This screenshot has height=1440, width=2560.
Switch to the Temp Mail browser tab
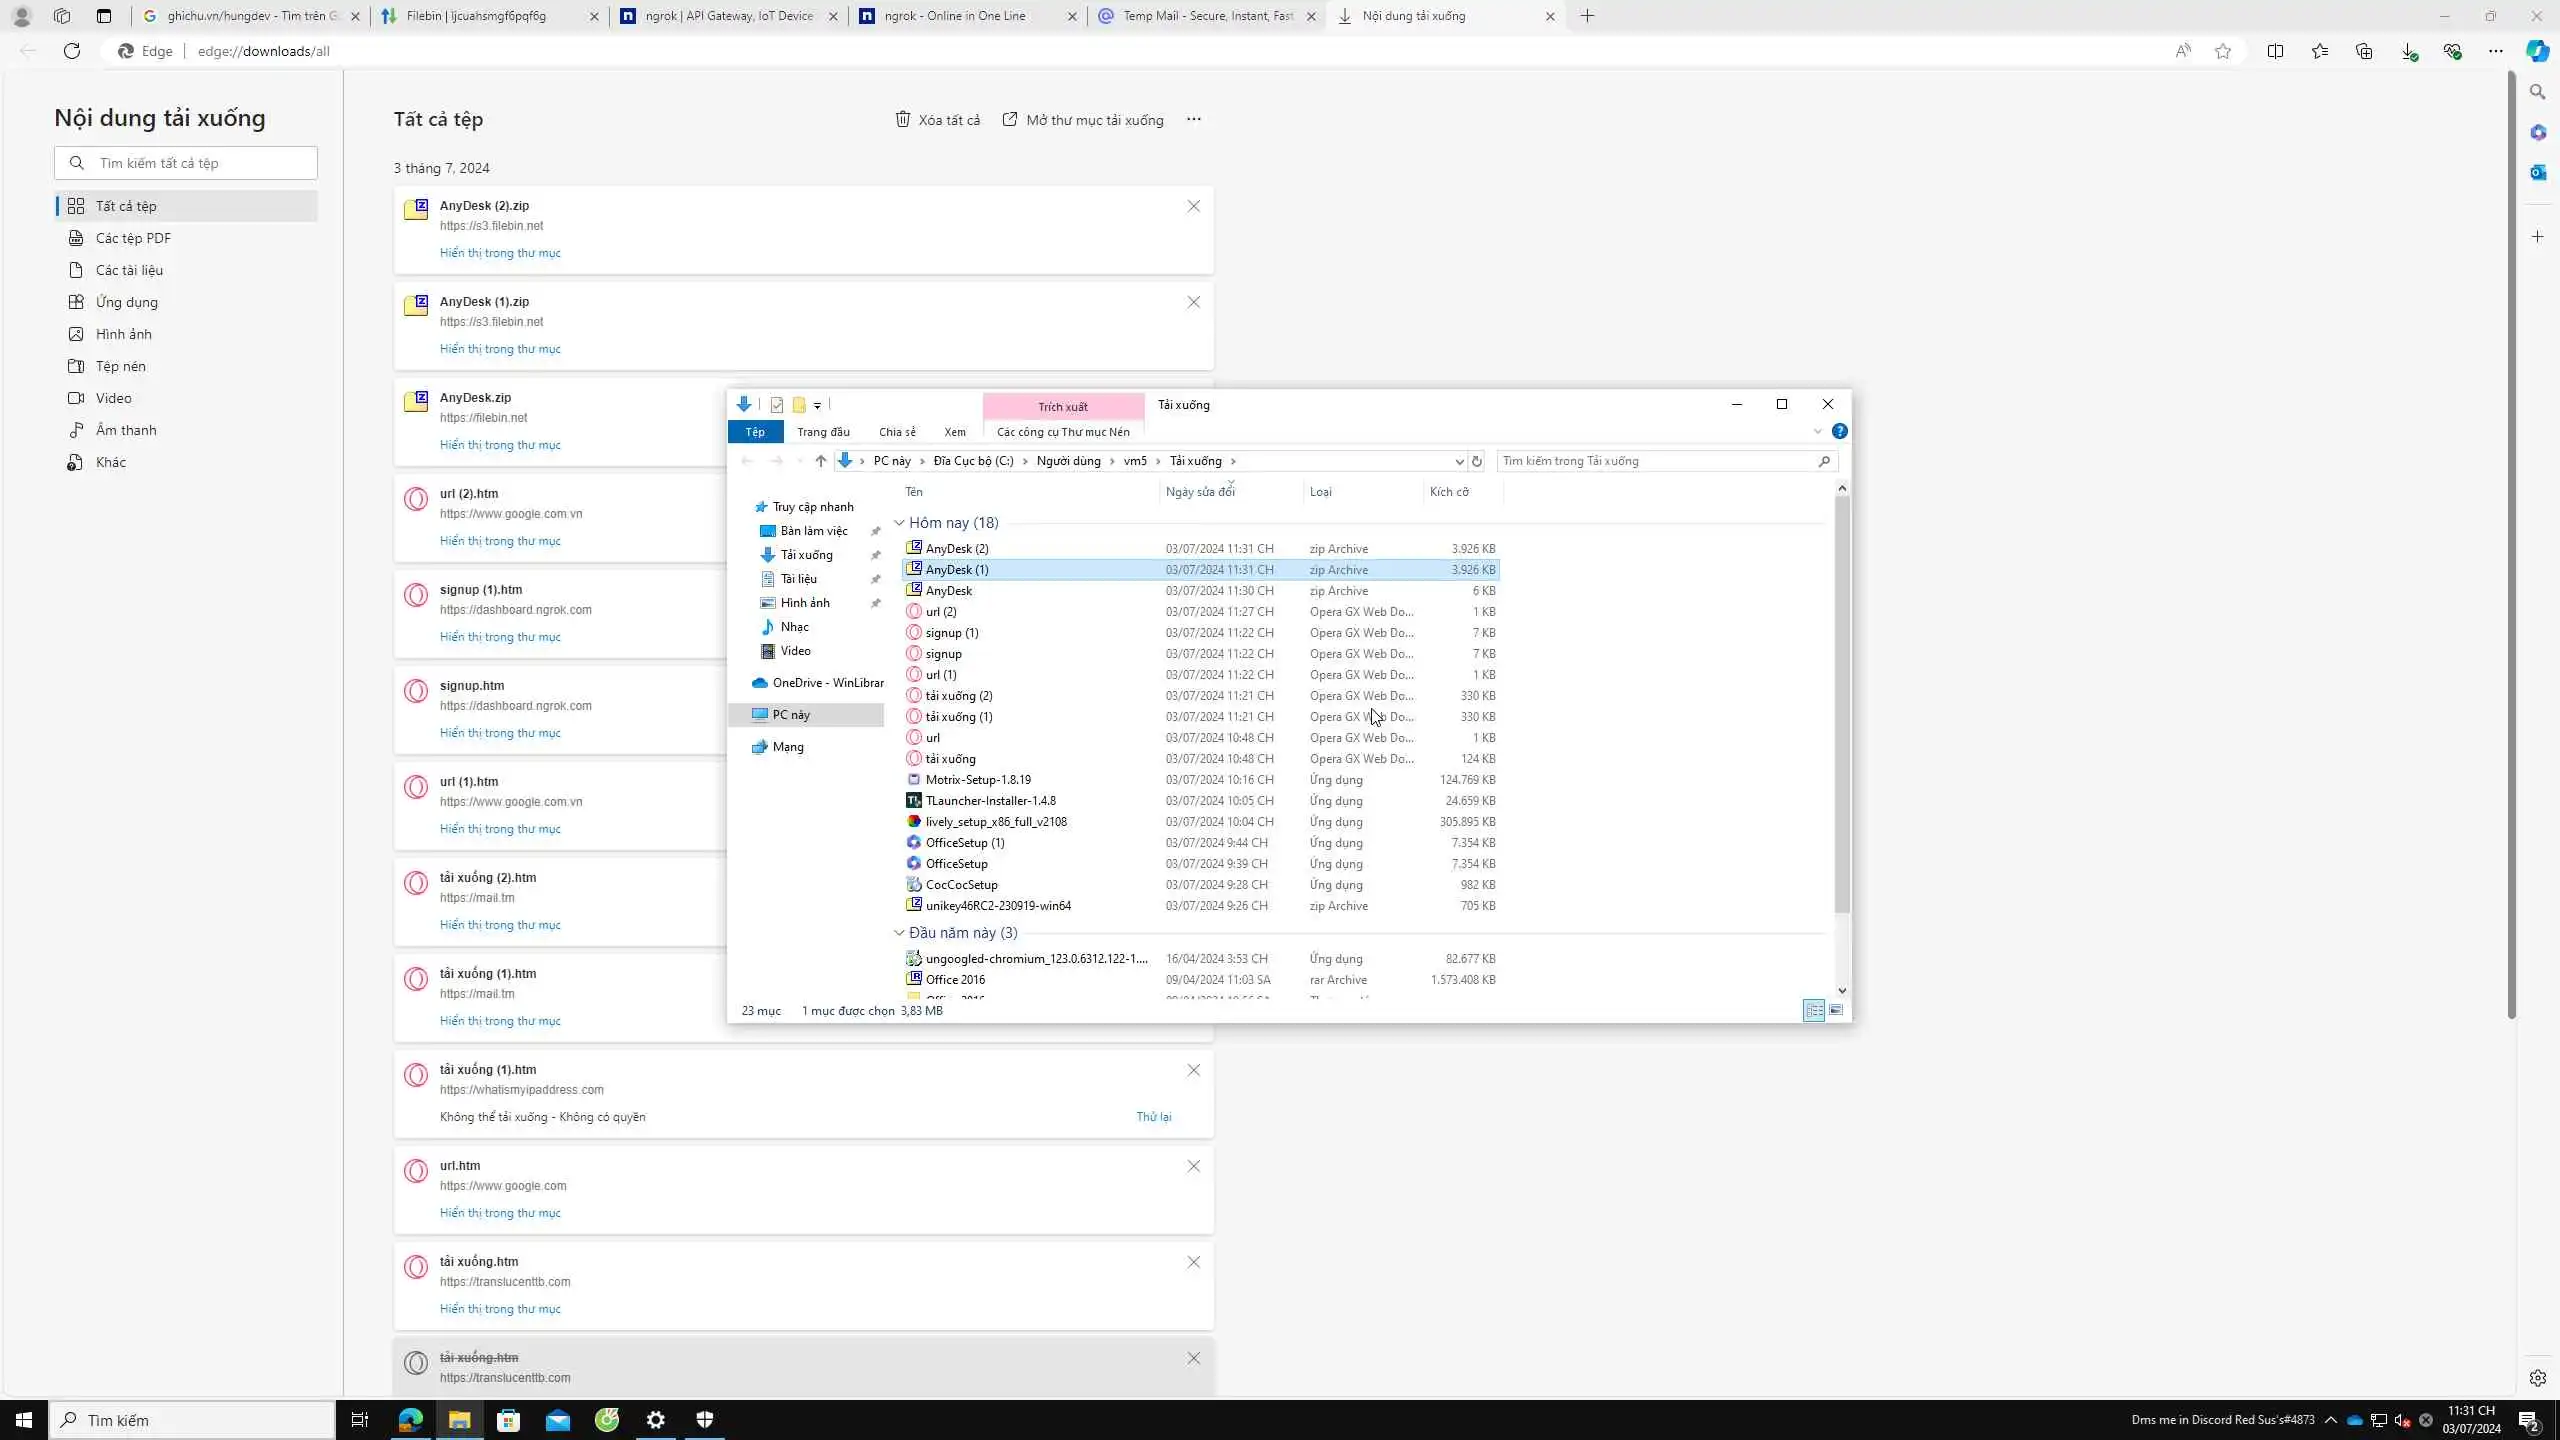pyautogui.click(x=1207, y=16)
